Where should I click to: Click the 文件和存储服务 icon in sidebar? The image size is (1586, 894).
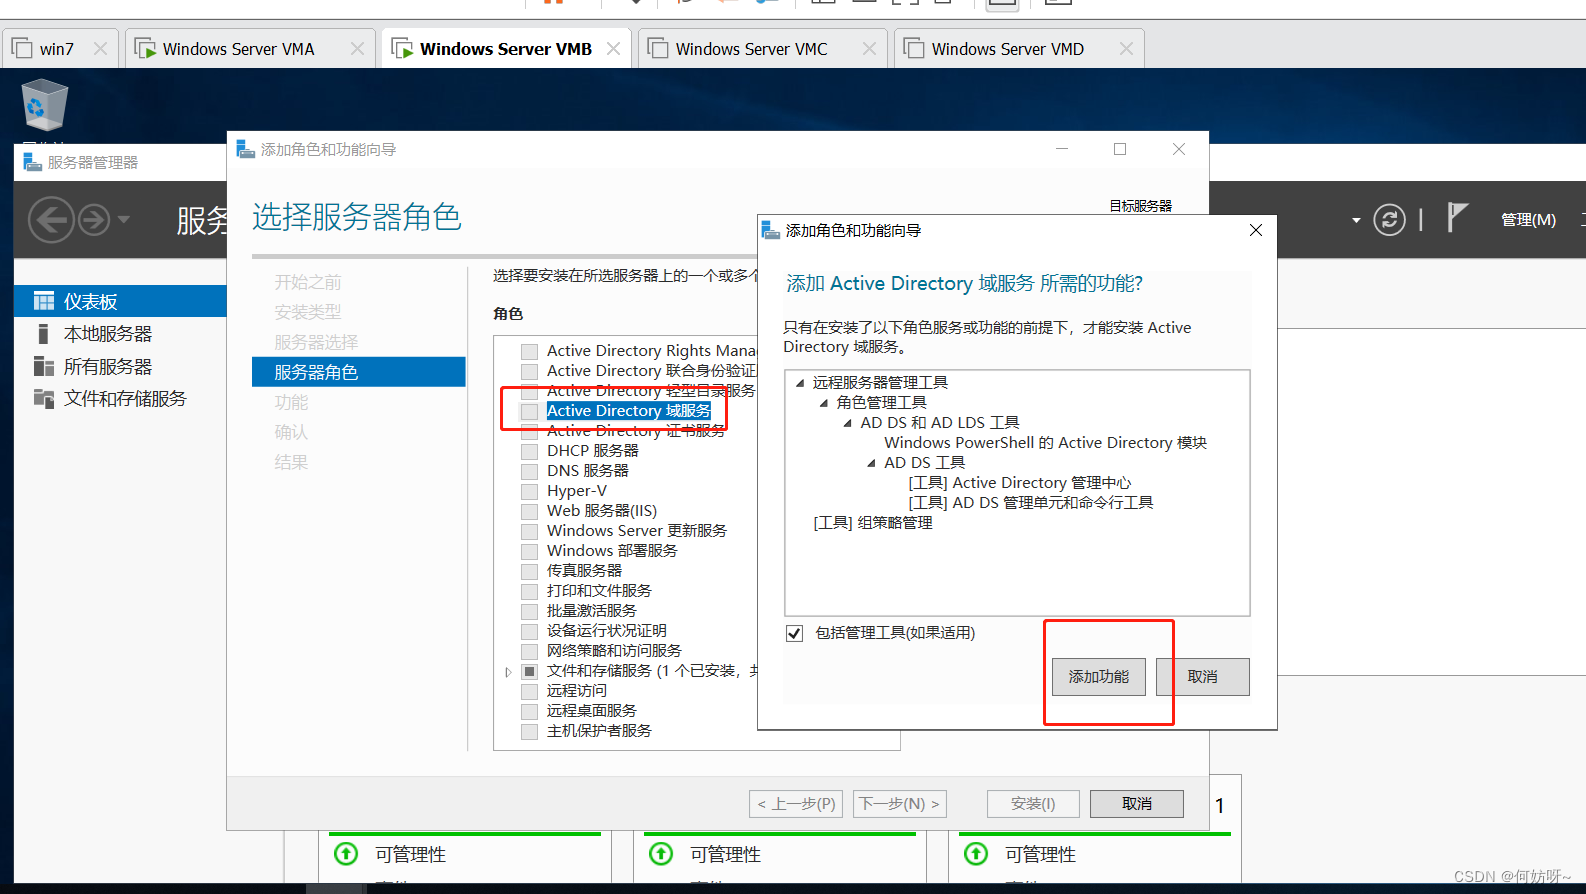(44, 398)
